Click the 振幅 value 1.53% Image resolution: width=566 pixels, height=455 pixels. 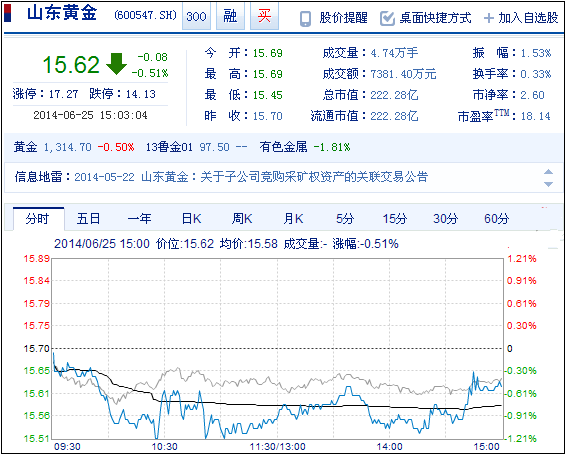(x=536, y=53)
